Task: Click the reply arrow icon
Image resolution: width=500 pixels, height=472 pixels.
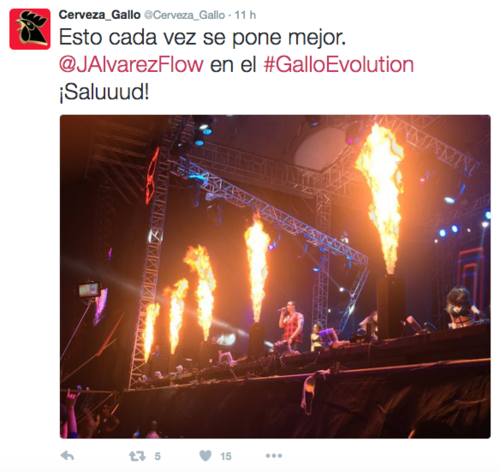Action: tap(67, 456)
